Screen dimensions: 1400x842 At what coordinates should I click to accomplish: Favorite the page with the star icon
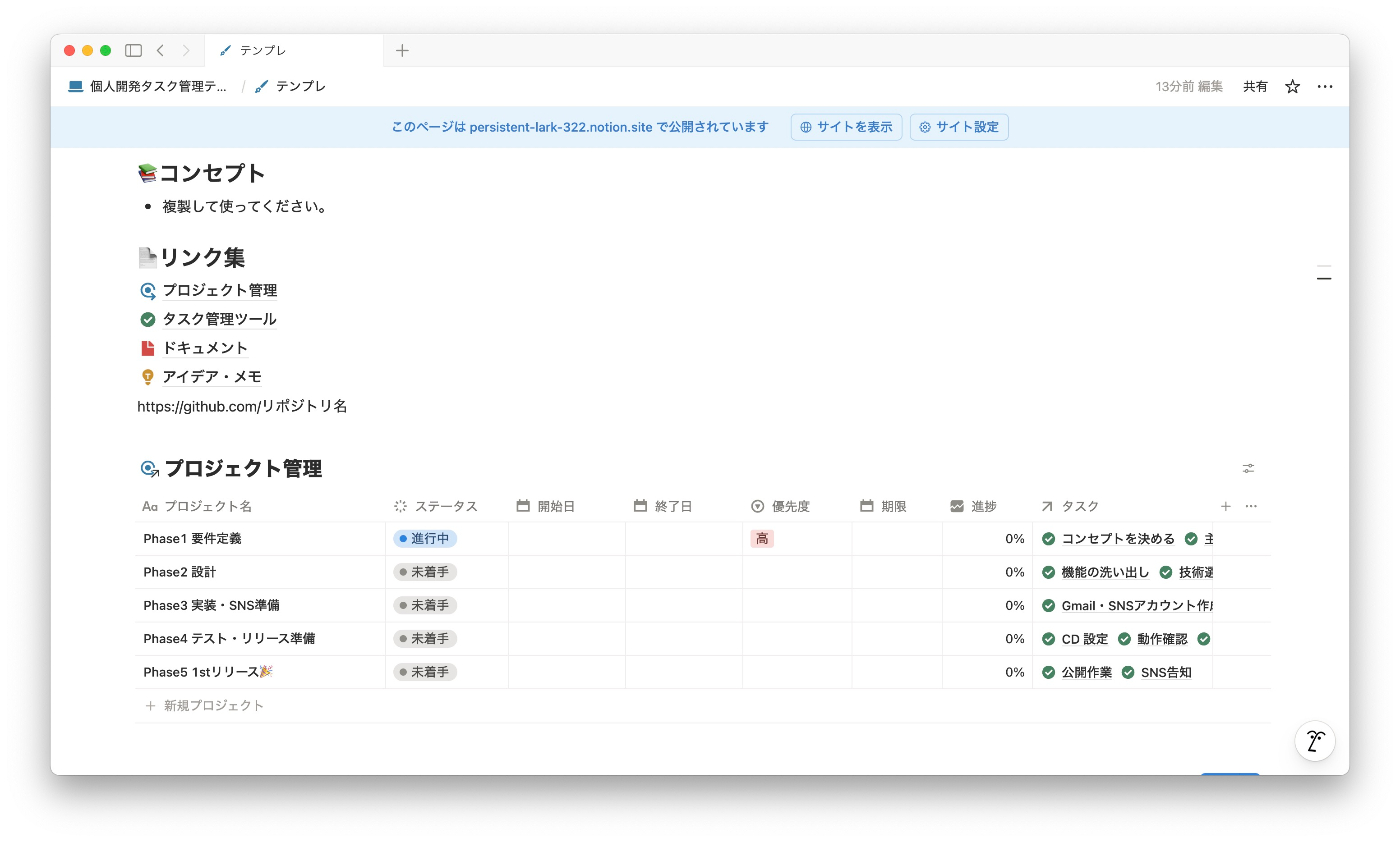coord(1292,87)
